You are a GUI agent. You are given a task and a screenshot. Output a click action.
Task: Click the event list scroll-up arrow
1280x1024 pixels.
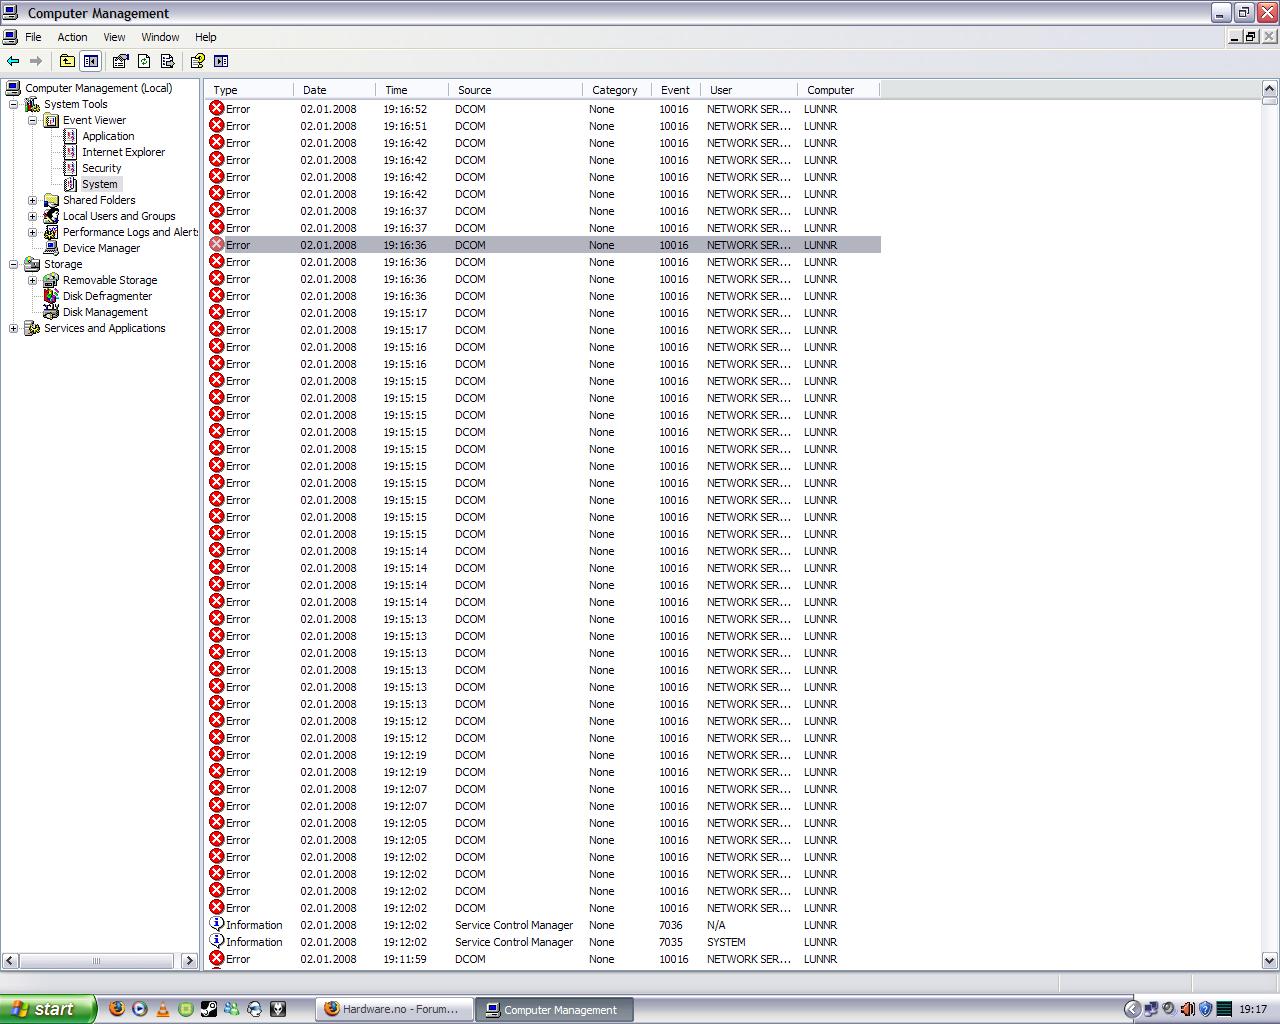(x=1270, y=89)
